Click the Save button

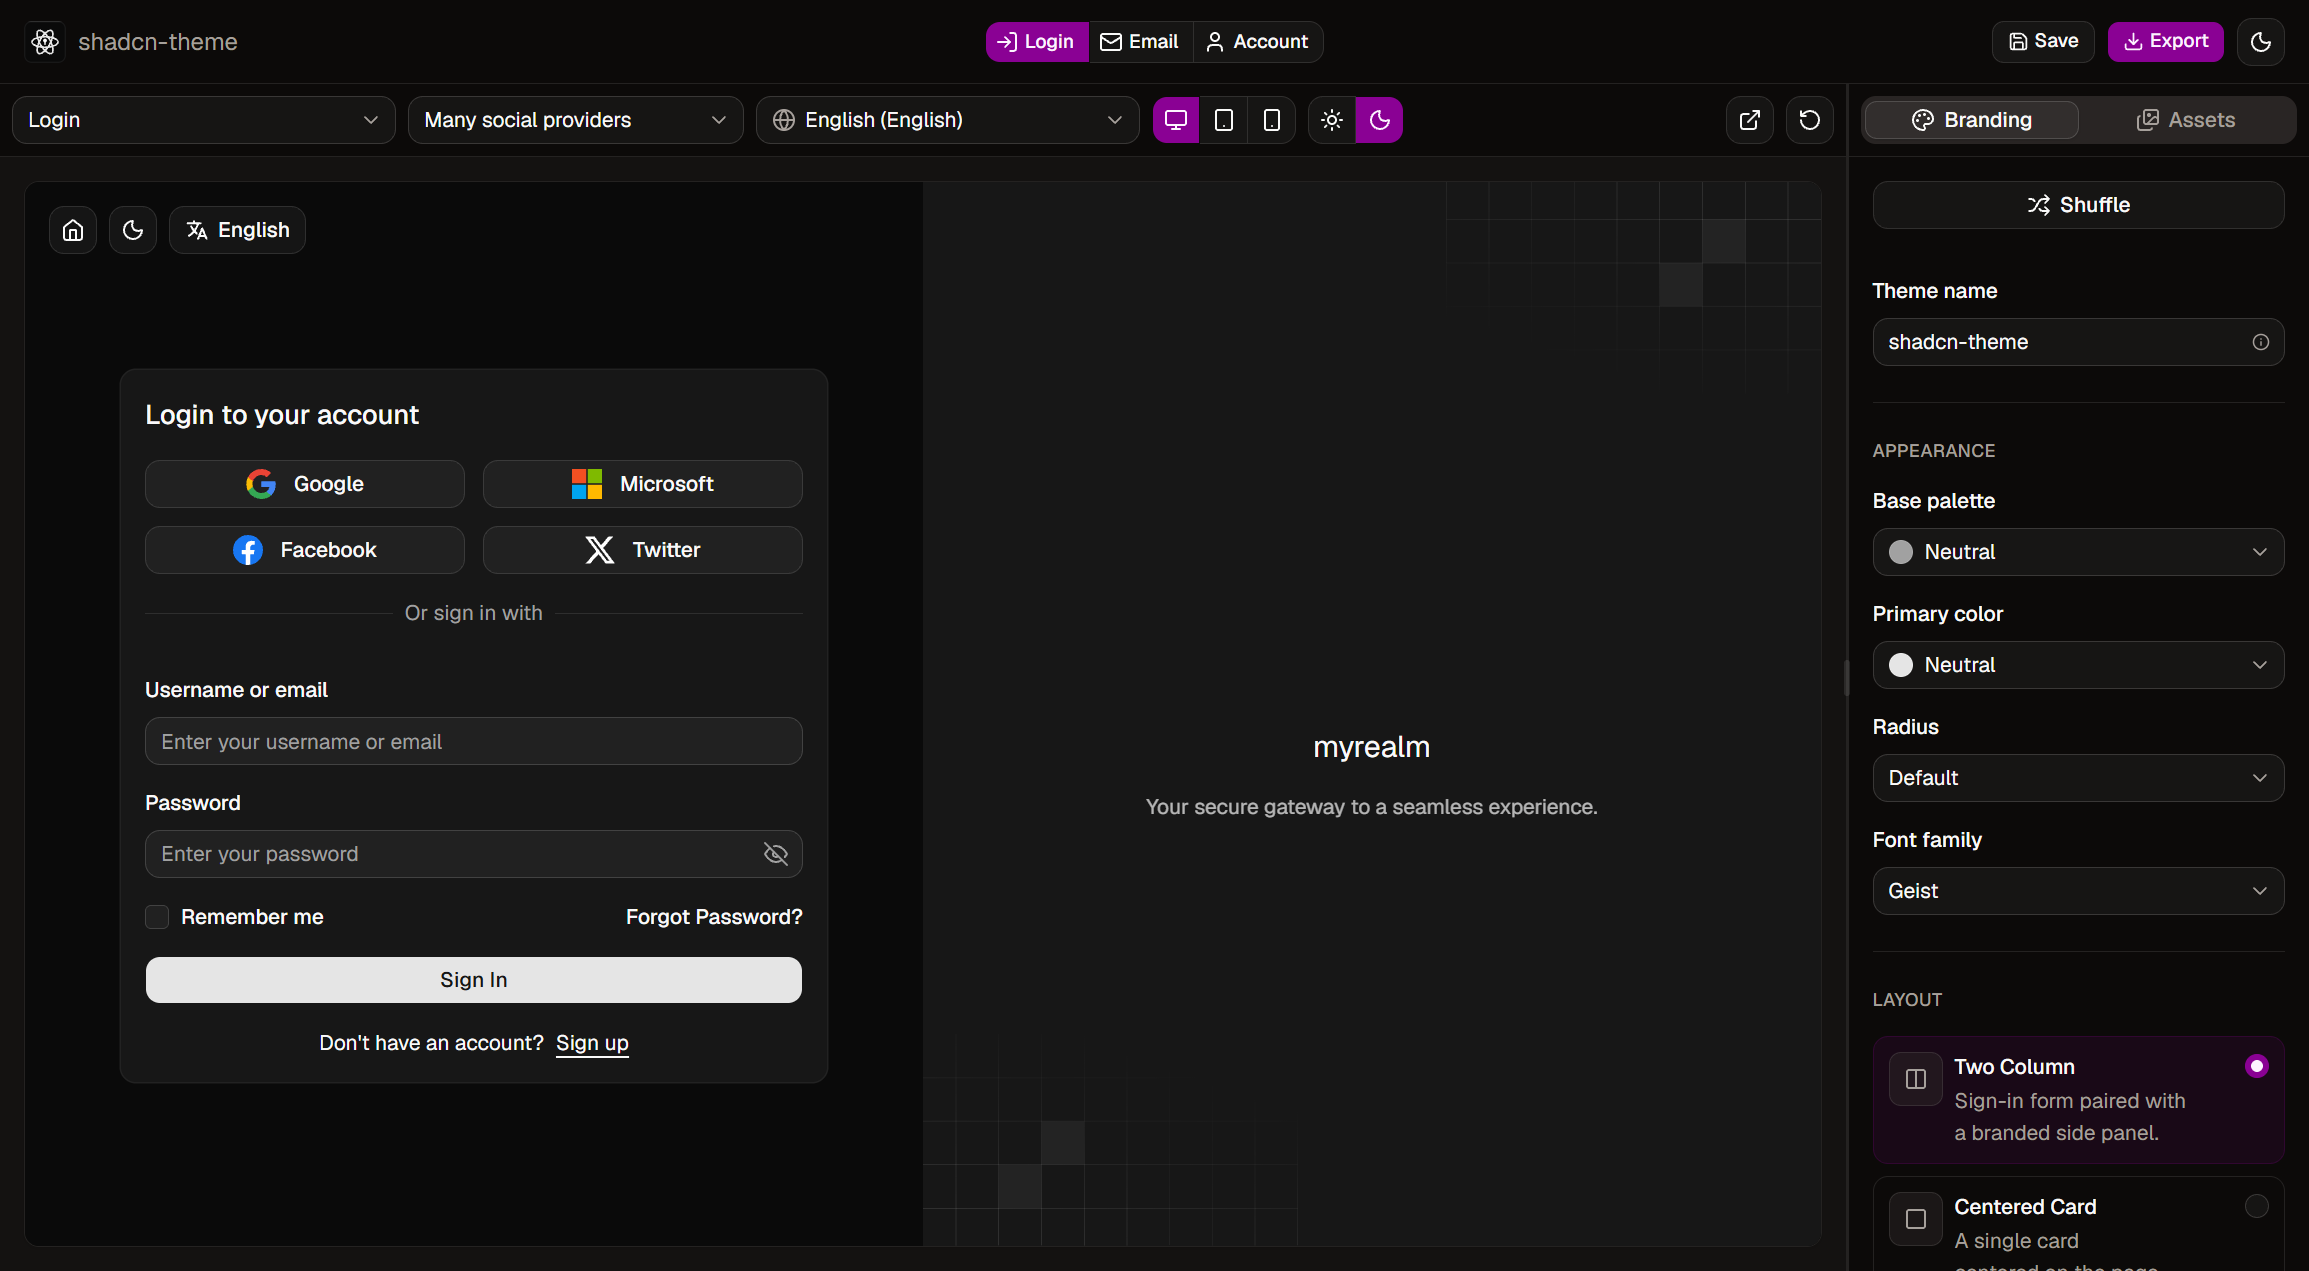[x=2043, y=42]
